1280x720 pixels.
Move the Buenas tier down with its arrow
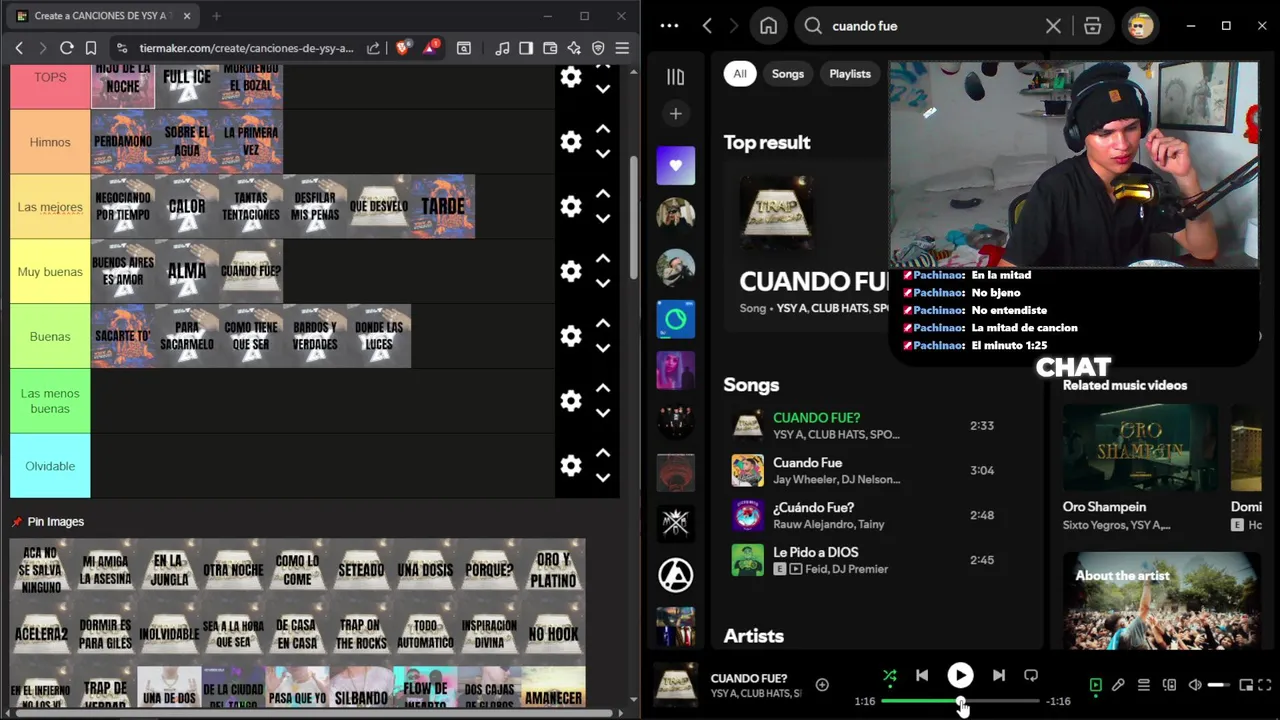603,348
